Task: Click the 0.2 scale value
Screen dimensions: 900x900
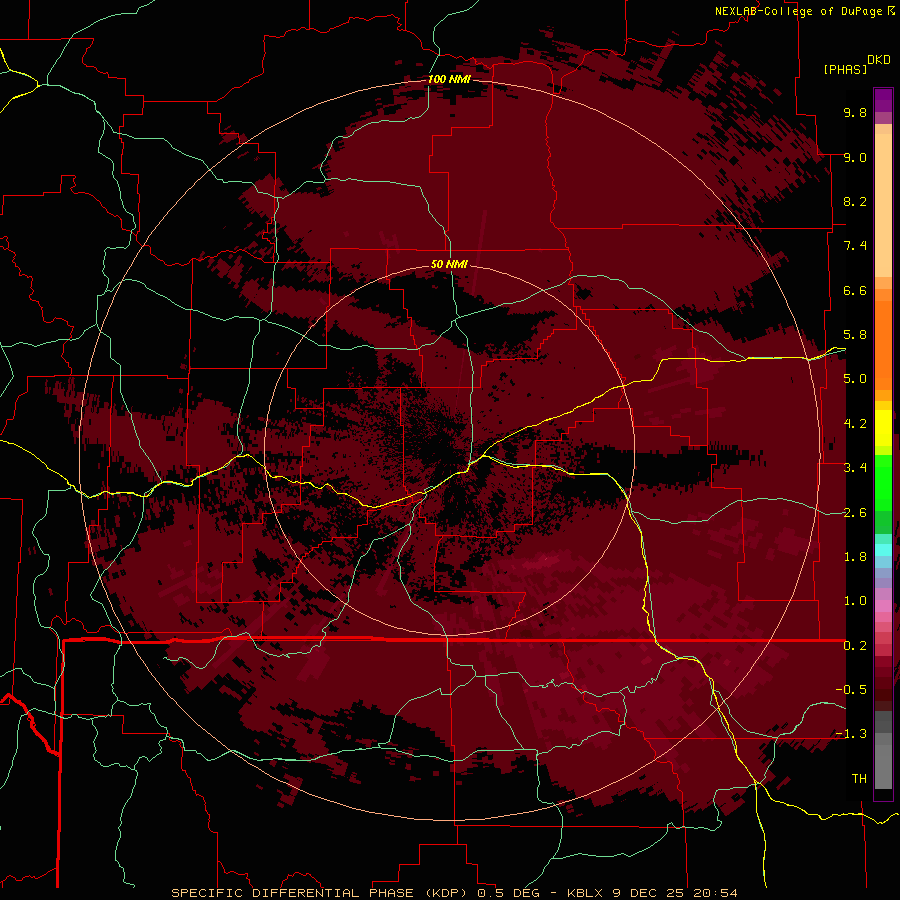Action: [855, 646]
